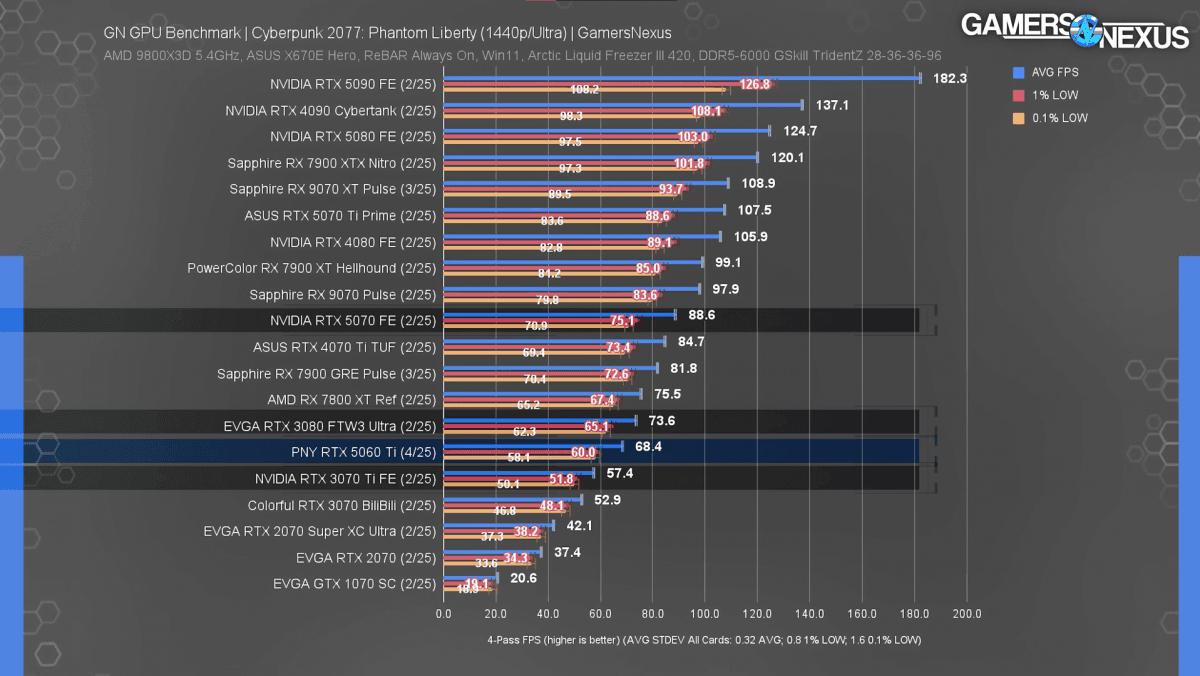Click the NVIDIA RTX 5090 FE row label
Screen dimensions: 1200x676
[353, 83]
